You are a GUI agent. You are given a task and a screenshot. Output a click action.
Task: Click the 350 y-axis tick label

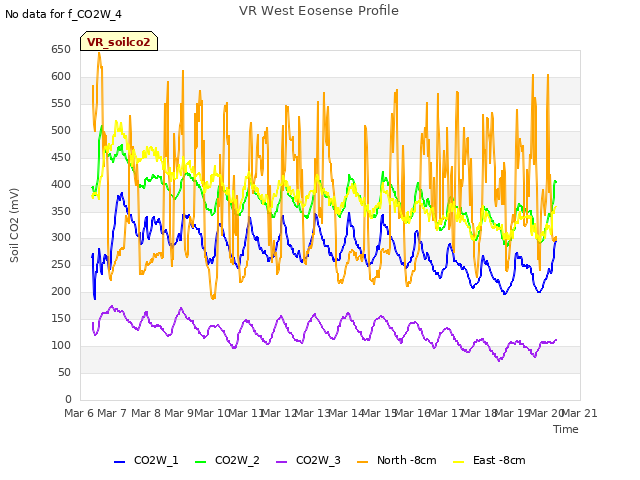(x=61, y=211)
